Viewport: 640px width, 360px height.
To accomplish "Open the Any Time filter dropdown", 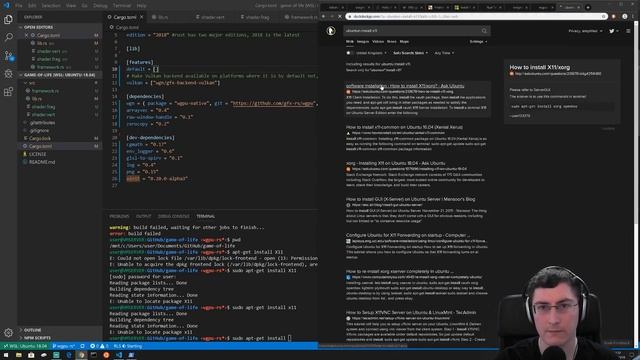I will [444, 53].
